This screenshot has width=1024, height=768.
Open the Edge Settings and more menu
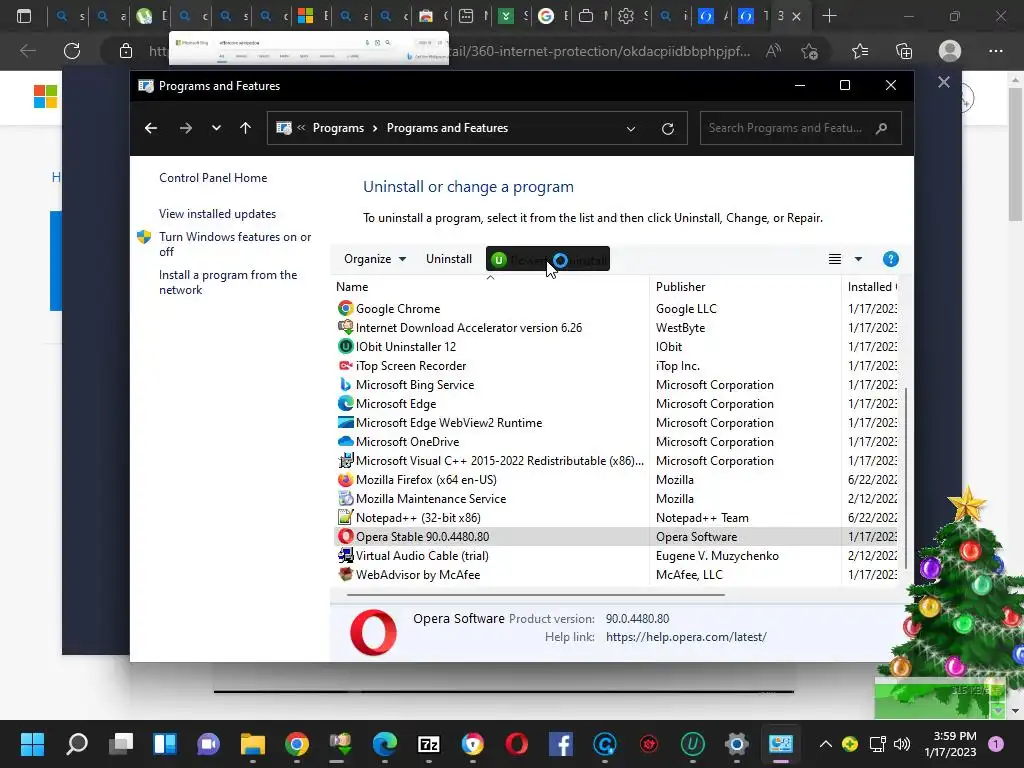coord(995,51)
